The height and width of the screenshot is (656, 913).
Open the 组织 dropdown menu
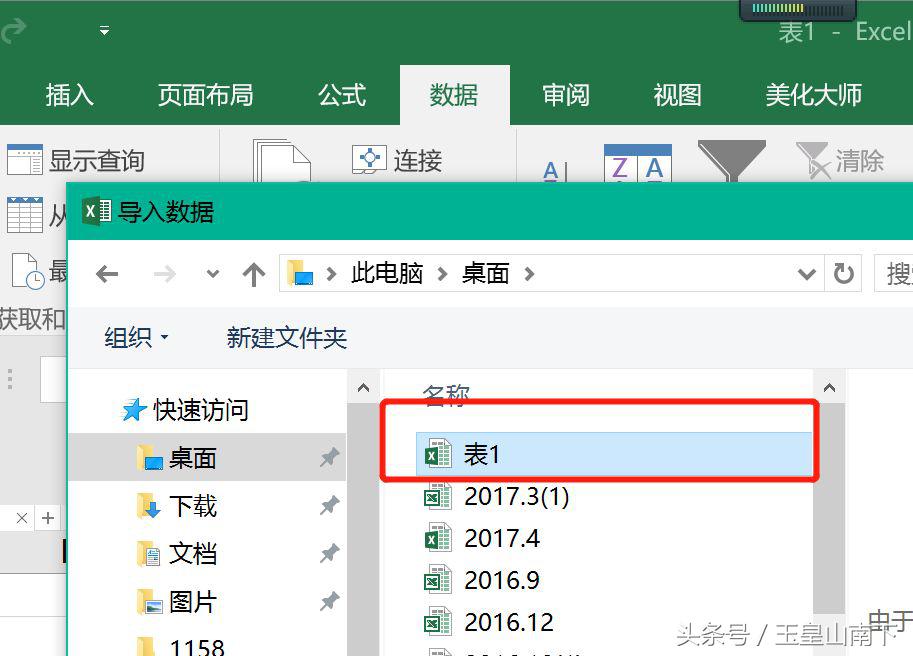[135, 337]
